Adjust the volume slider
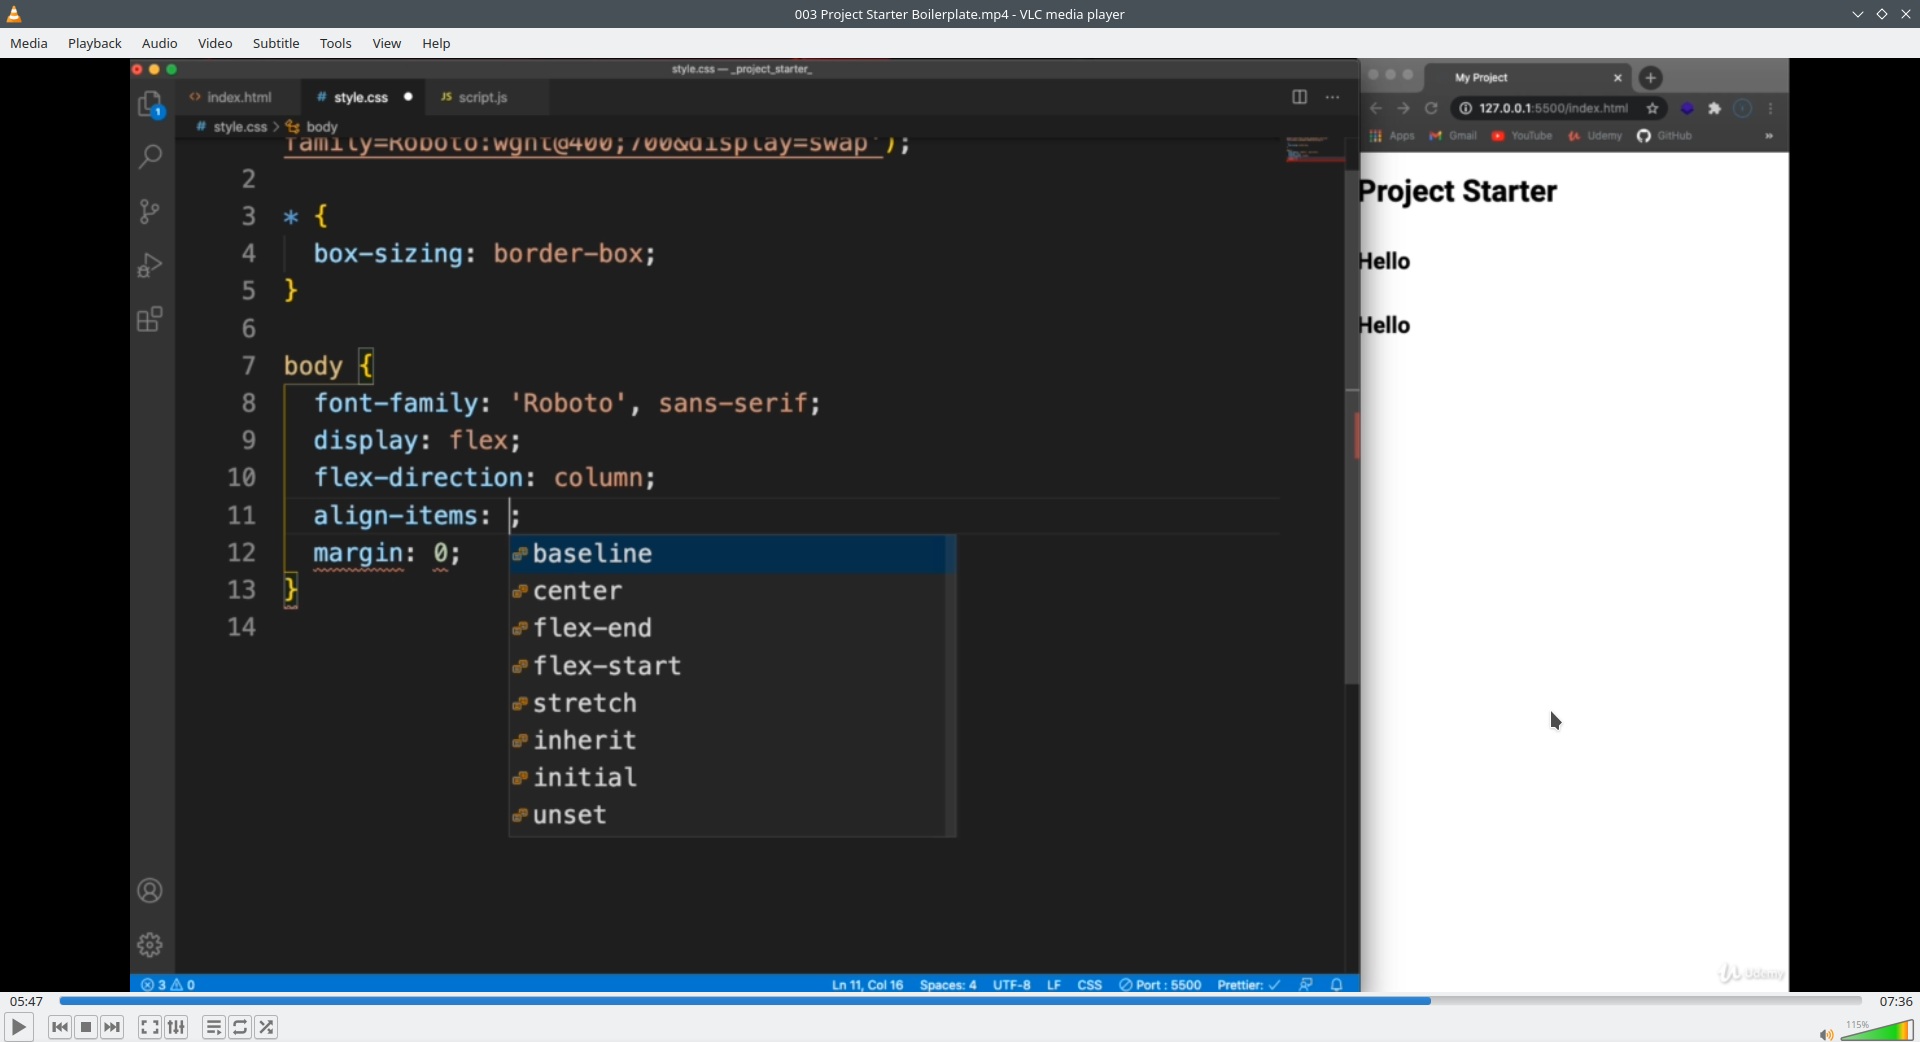This screenshot has height=1042, width=1920. 1877,1031
